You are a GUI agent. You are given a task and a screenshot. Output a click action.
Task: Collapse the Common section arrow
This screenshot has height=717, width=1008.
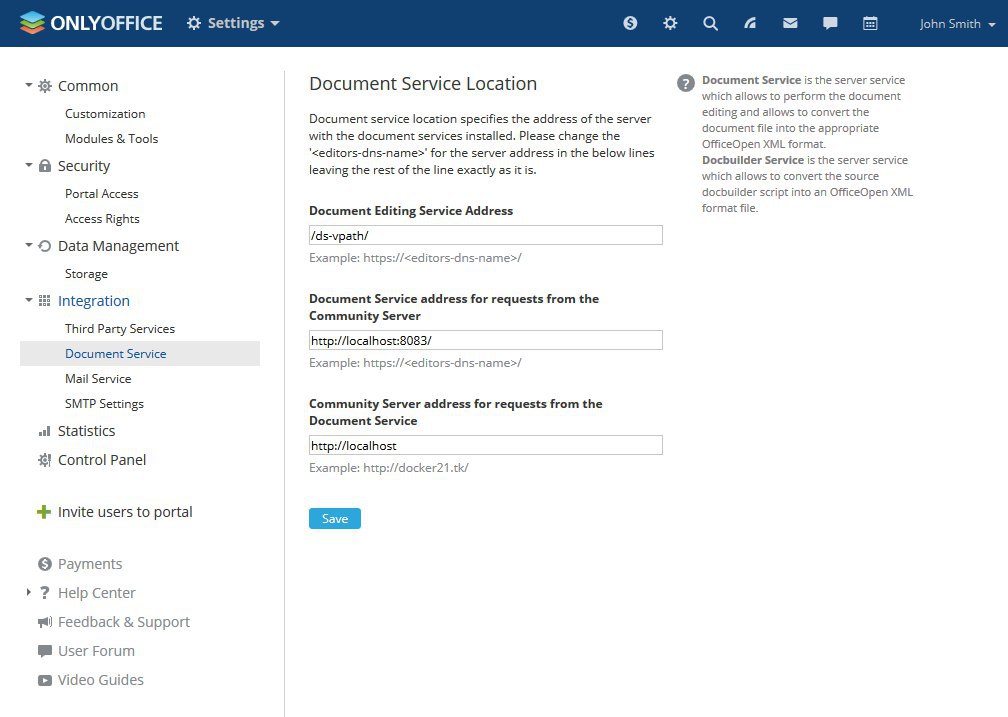pyautogui.click(x=29, y=86)
